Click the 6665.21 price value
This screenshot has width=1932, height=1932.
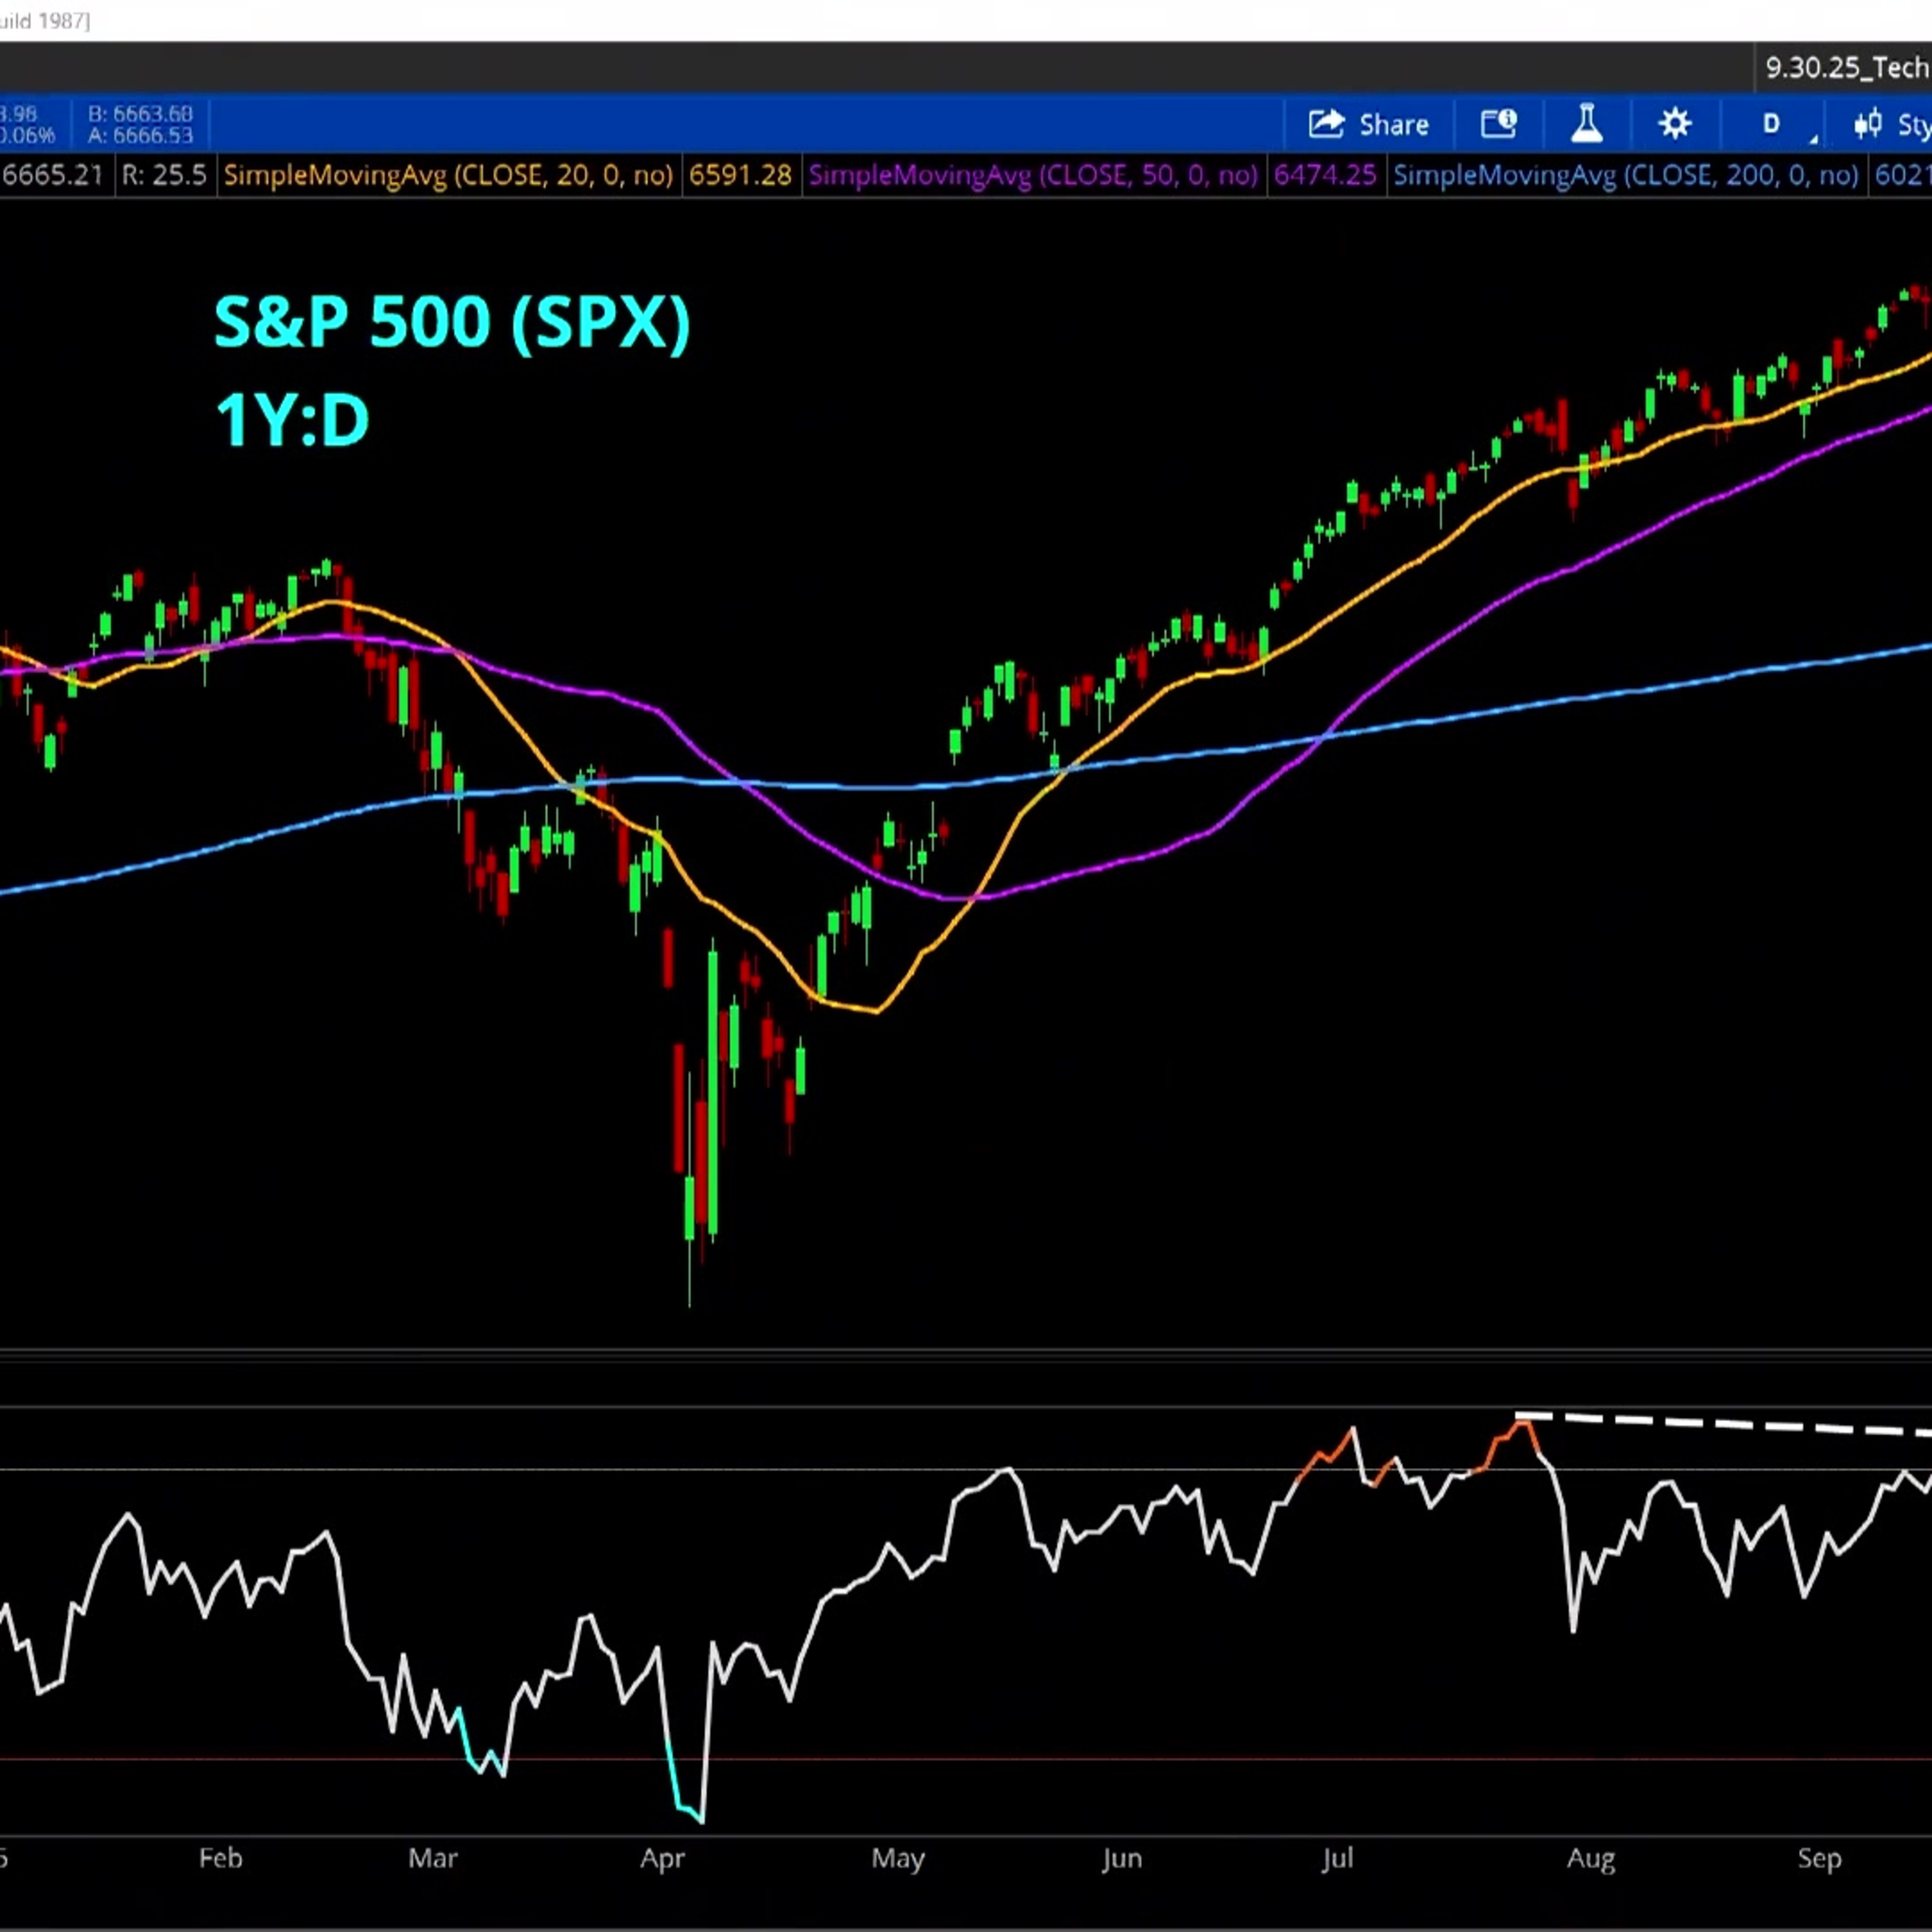coord(52,175)
